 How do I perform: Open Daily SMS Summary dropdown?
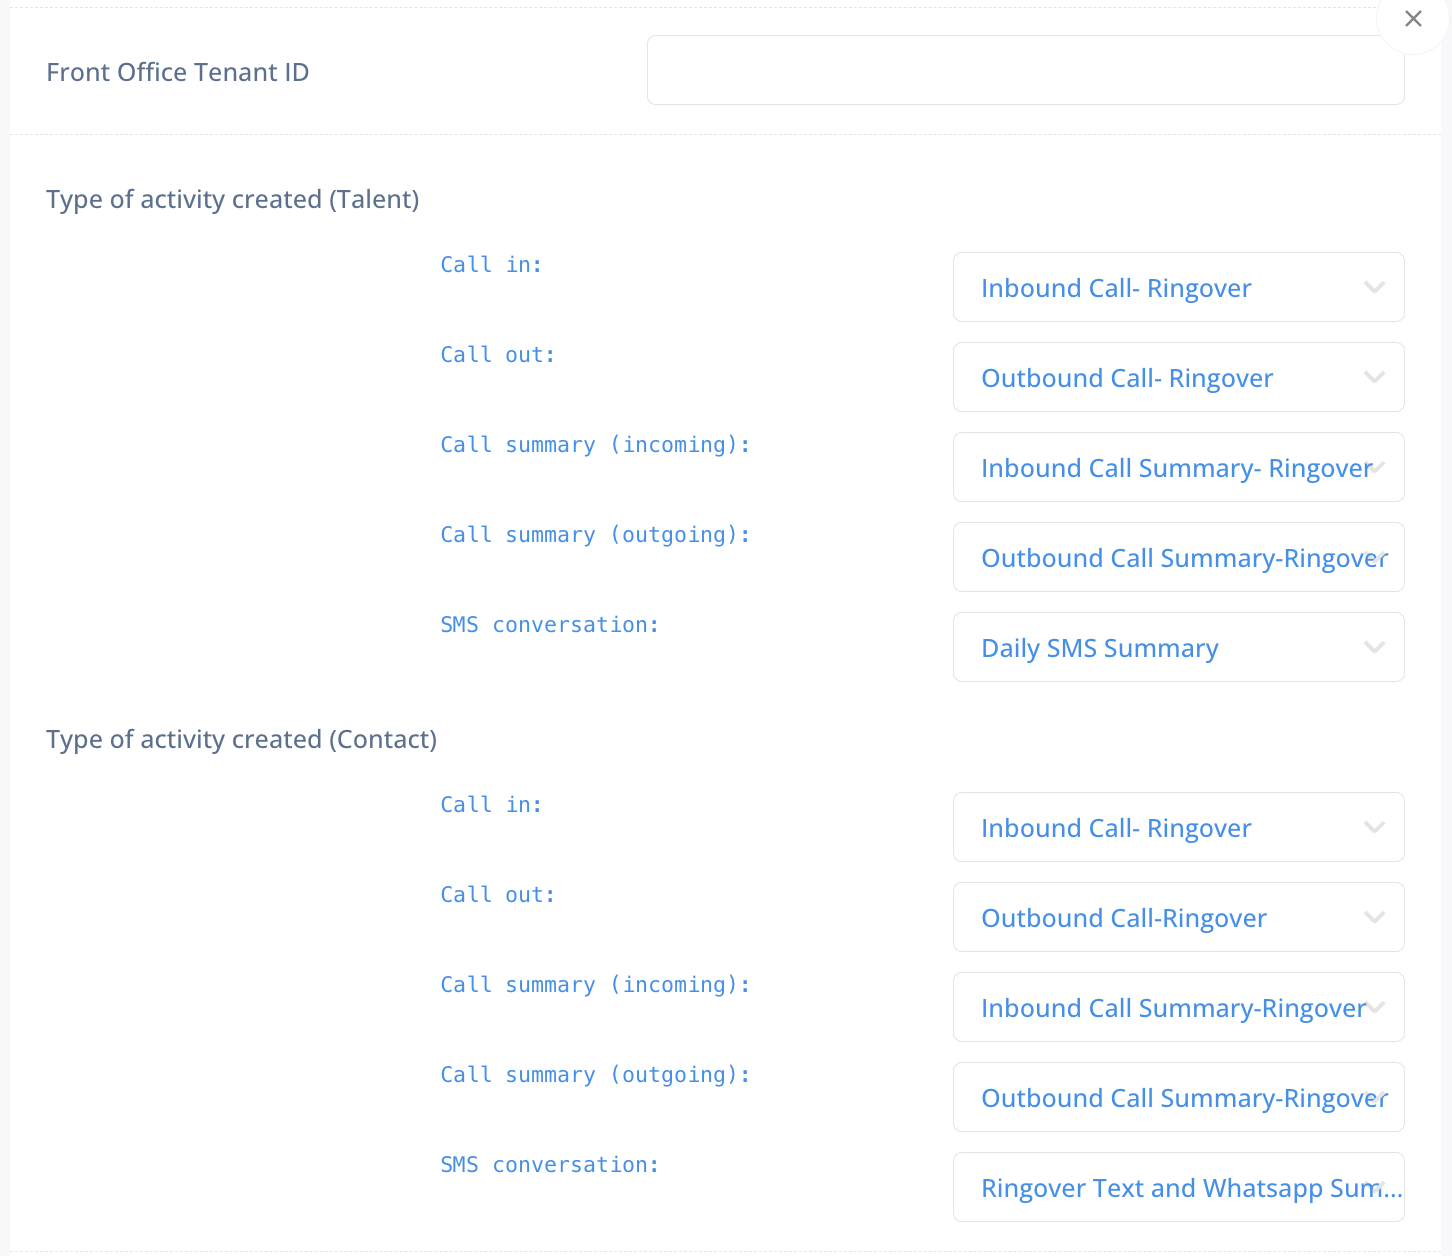point(1150,648)
